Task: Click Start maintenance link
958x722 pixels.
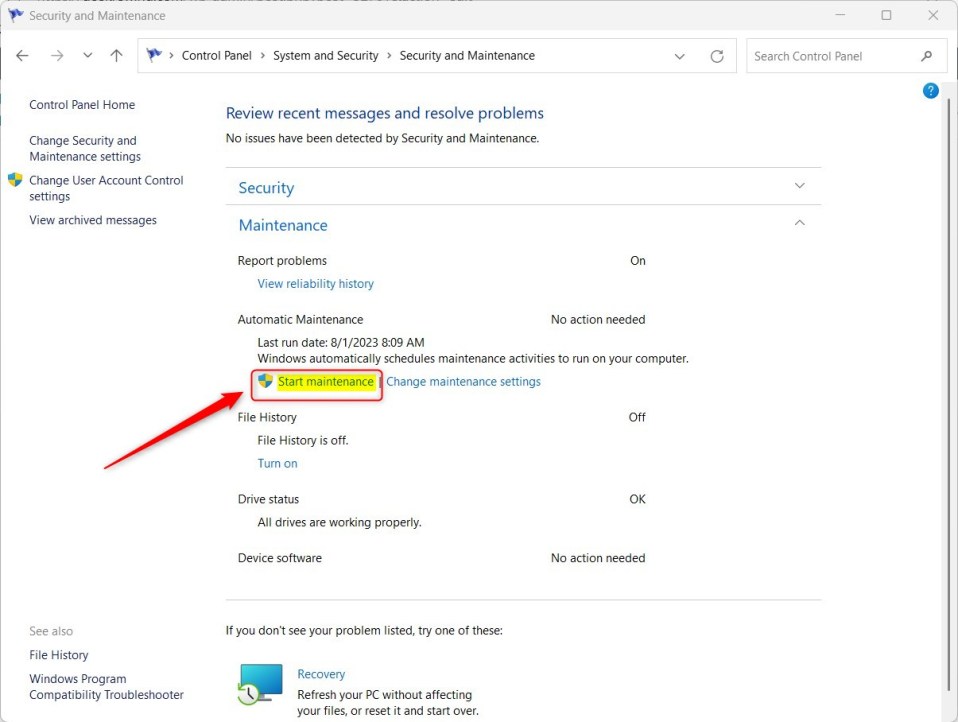Action: pos(326,381)
